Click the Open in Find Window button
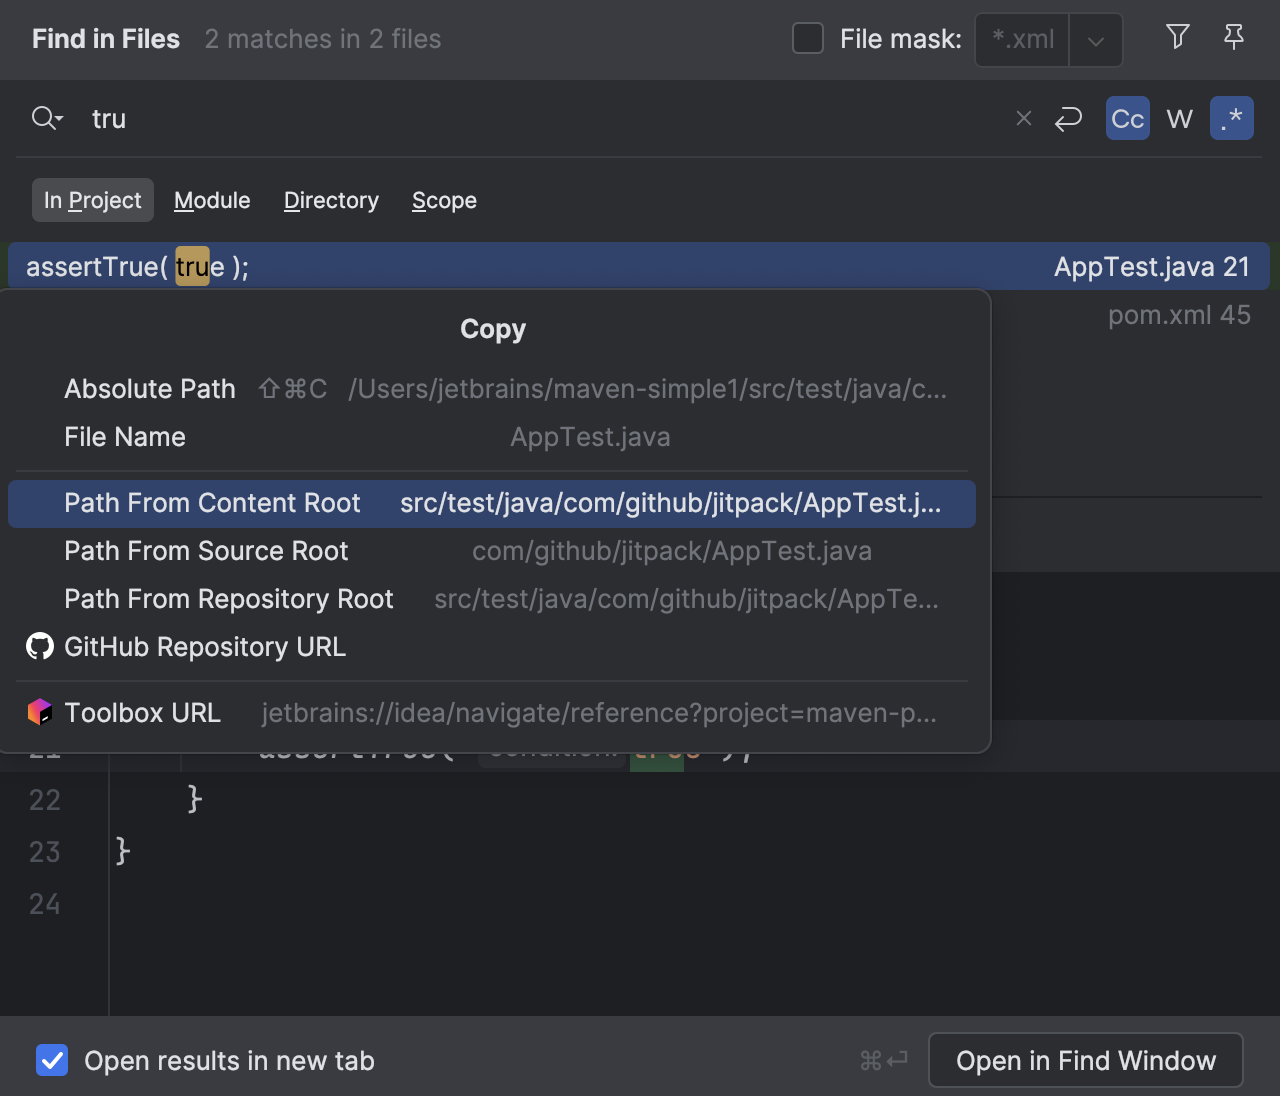This screenshot has height=1096, width=1280. 1085,1060
